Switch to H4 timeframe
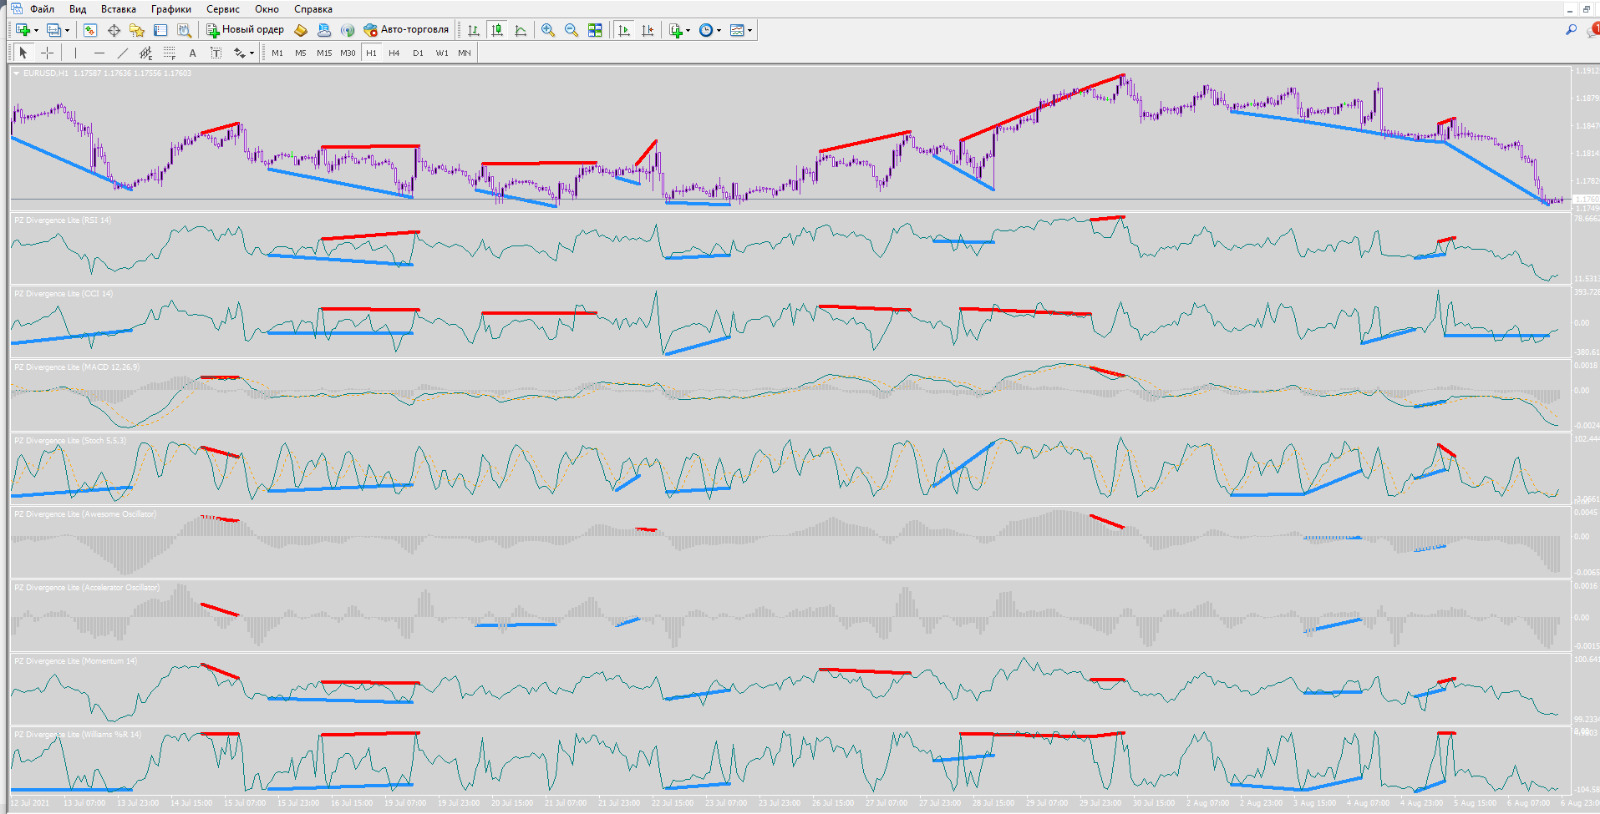The height and width of the screenshot is (814, 1600). (x=394, y=53)
